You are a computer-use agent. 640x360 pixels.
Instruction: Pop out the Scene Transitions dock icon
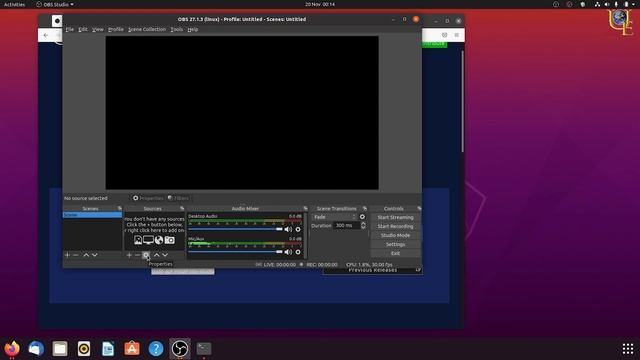point(364,209)
